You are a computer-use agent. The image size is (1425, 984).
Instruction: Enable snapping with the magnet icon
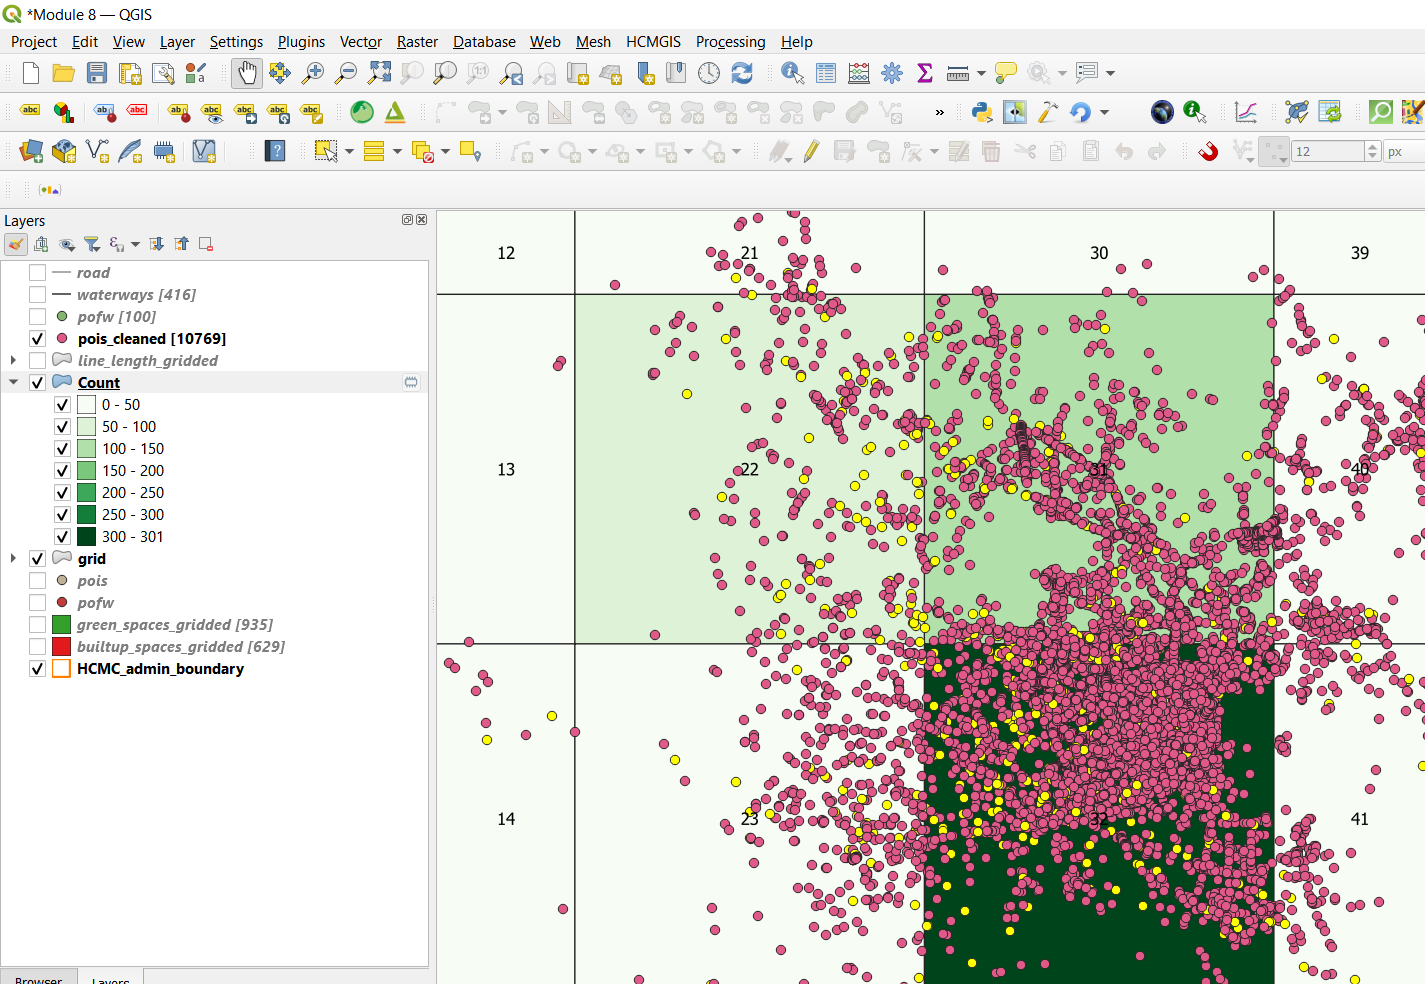pyautogui.click(x=1208, y=151)
